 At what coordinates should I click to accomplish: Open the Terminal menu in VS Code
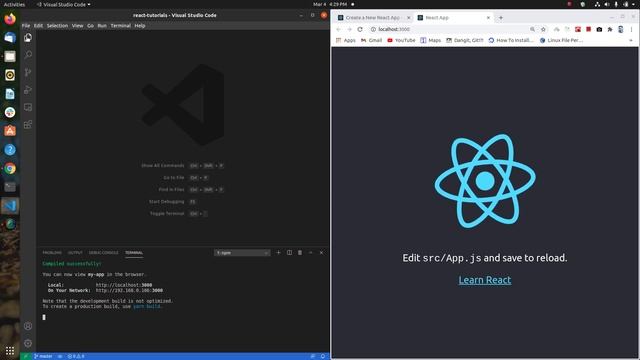click(x=121, y=26)
